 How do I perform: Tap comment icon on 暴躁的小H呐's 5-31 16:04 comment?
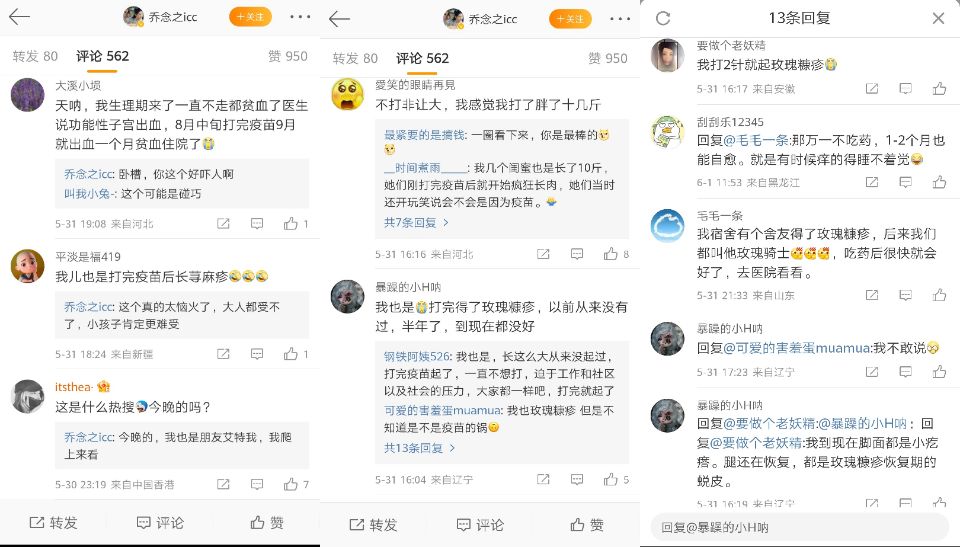(577, 480)
